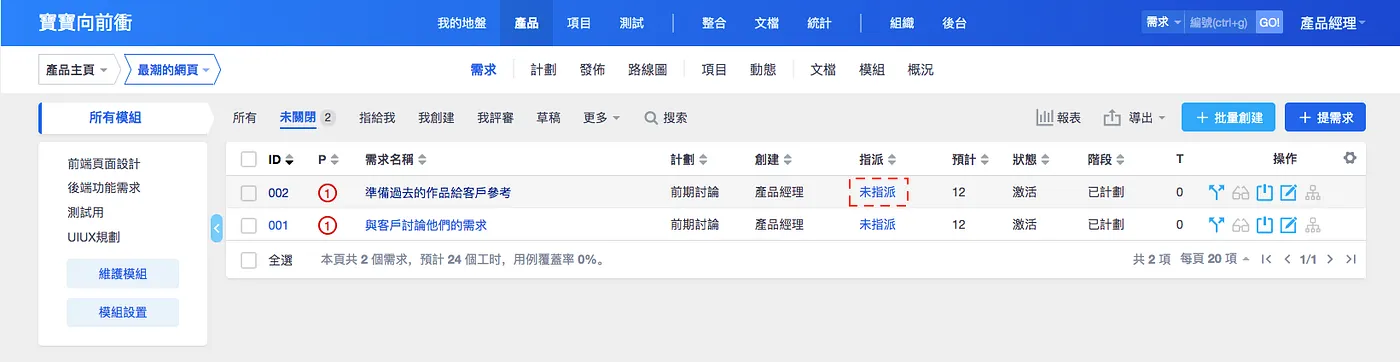The image size is (1400, 362).
Task: Jump to last page of results
Action: (1351, 259)
